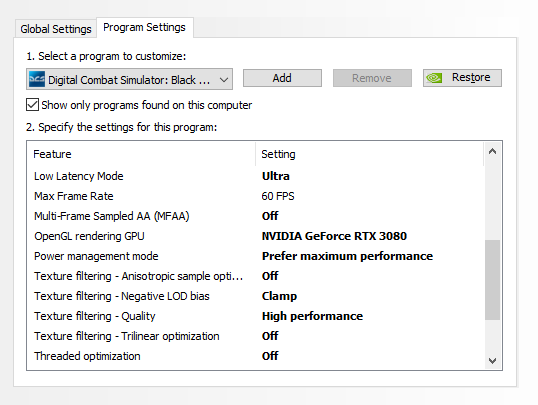Click the Add button
This screenshot has height=405, width=538.
pos(282,78)
